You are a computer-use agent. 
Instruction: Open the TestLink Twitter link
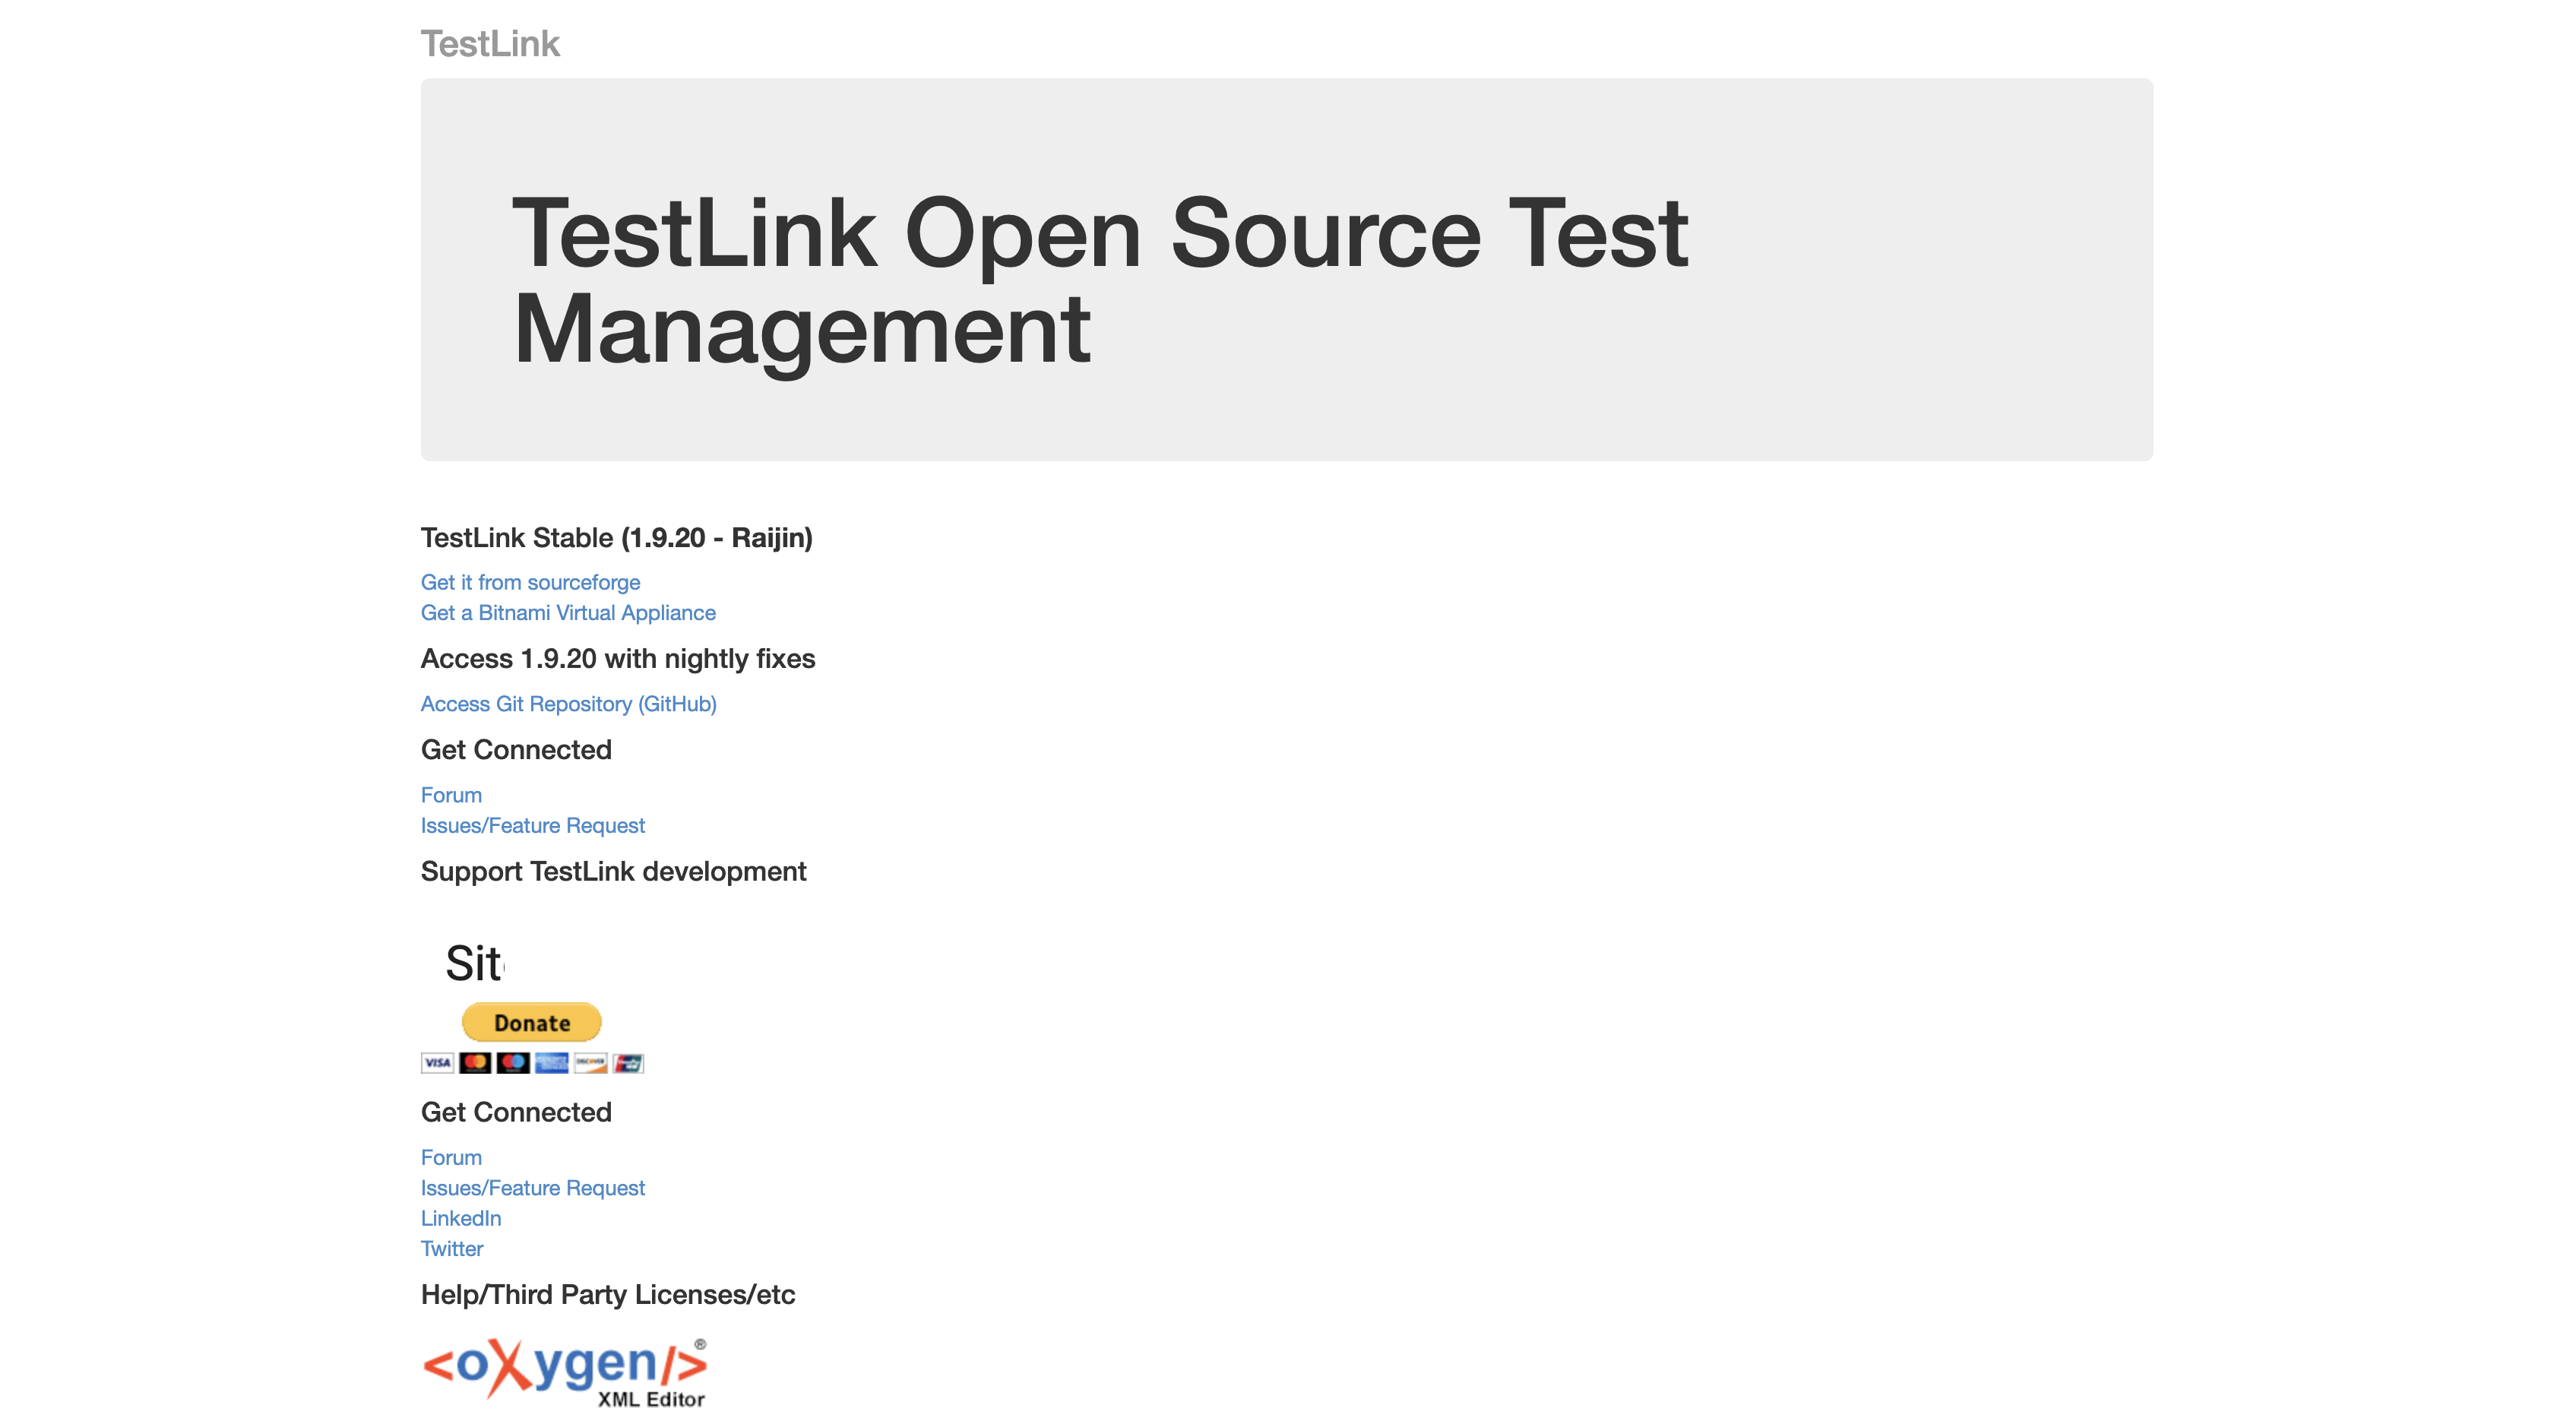[452, 1248]
